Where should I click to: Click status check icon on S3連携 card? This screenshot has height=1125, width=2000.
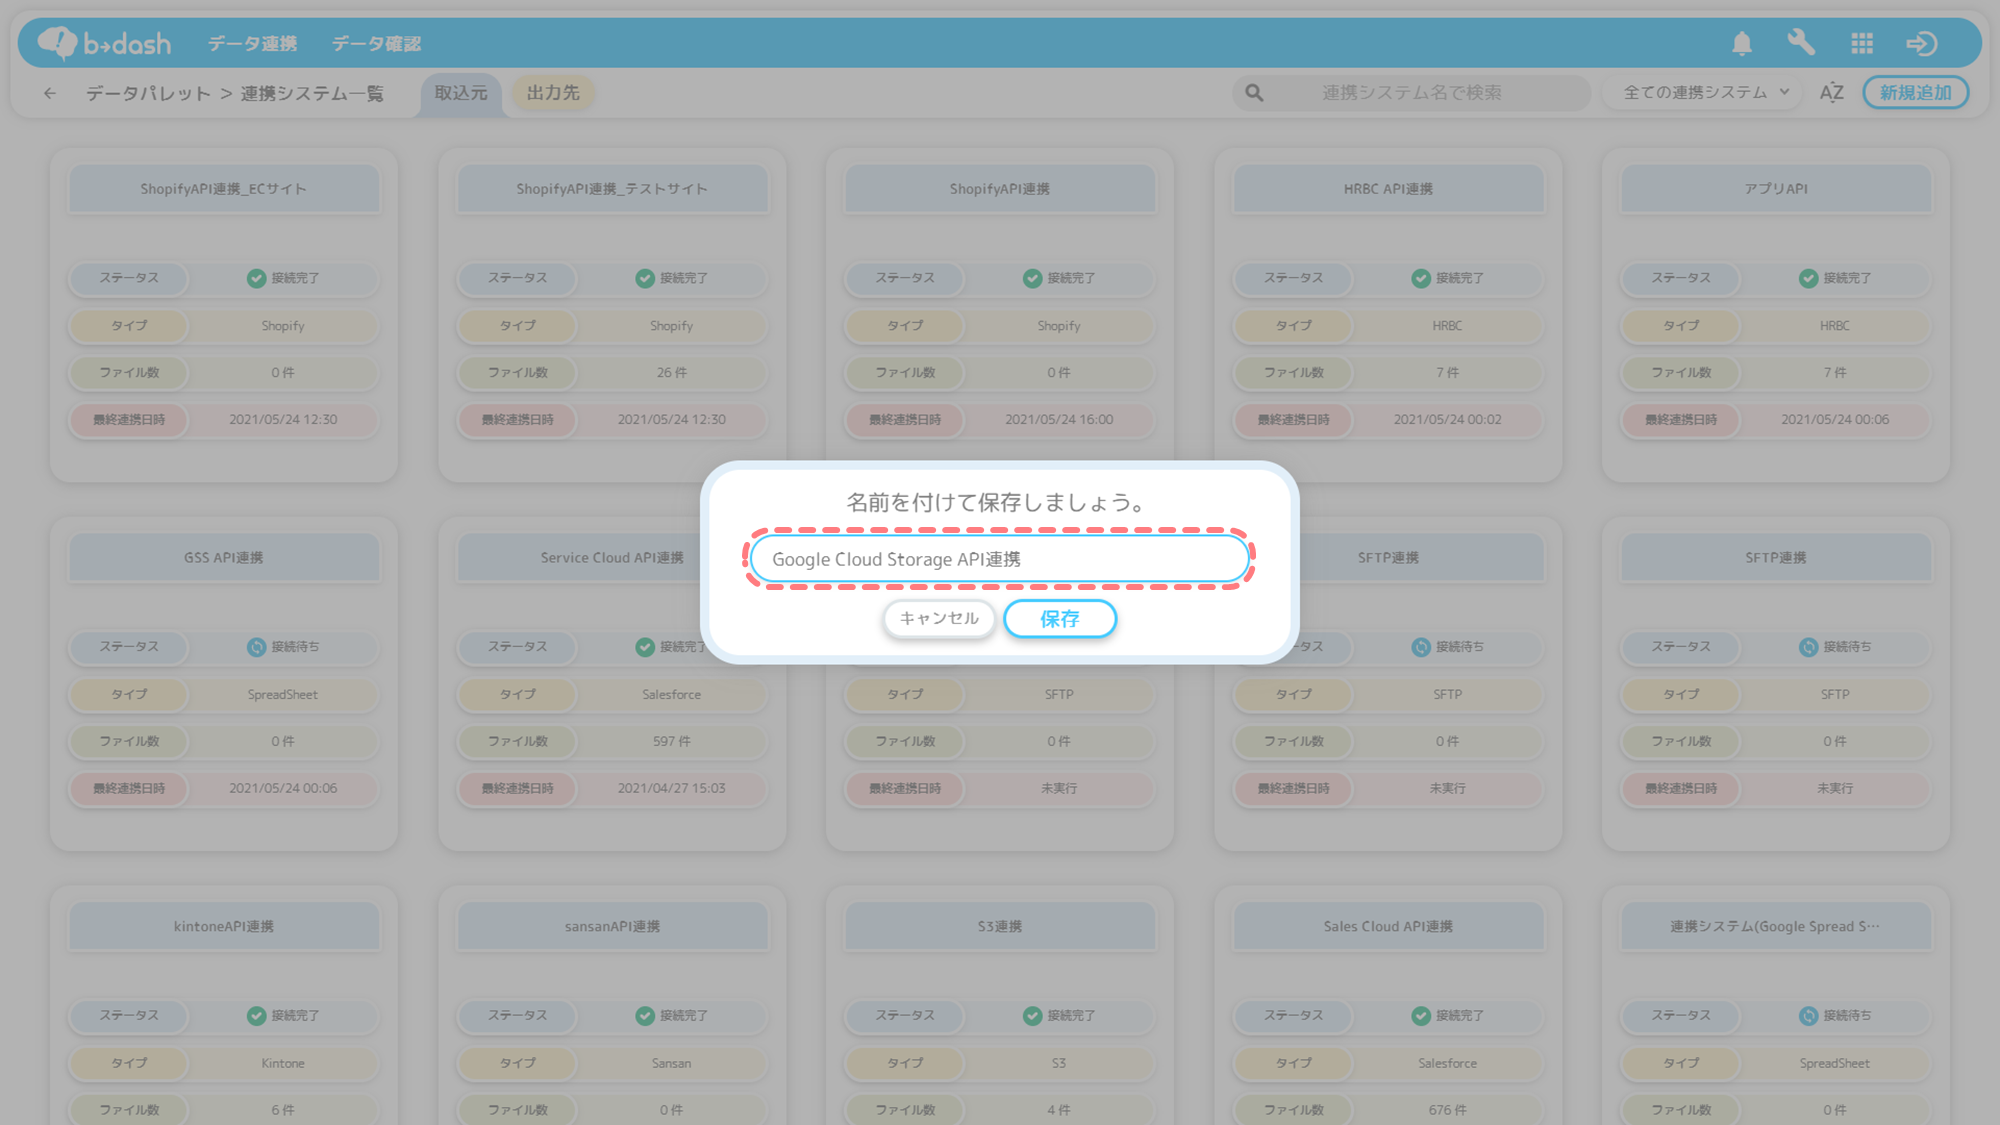coord(1033,1016)
